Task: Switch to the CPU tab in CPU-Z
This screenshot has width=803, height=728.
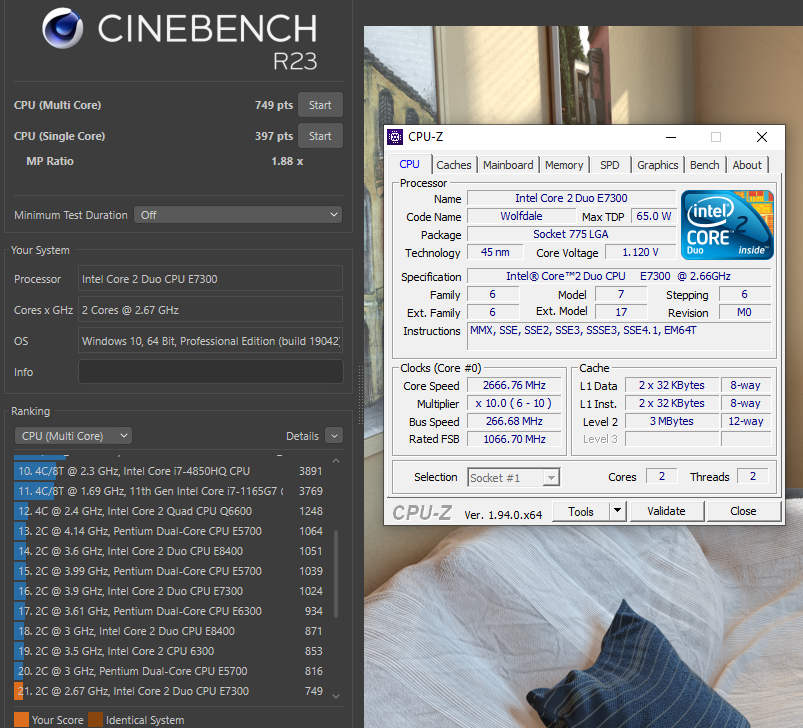Action: (x=409, y=164)
